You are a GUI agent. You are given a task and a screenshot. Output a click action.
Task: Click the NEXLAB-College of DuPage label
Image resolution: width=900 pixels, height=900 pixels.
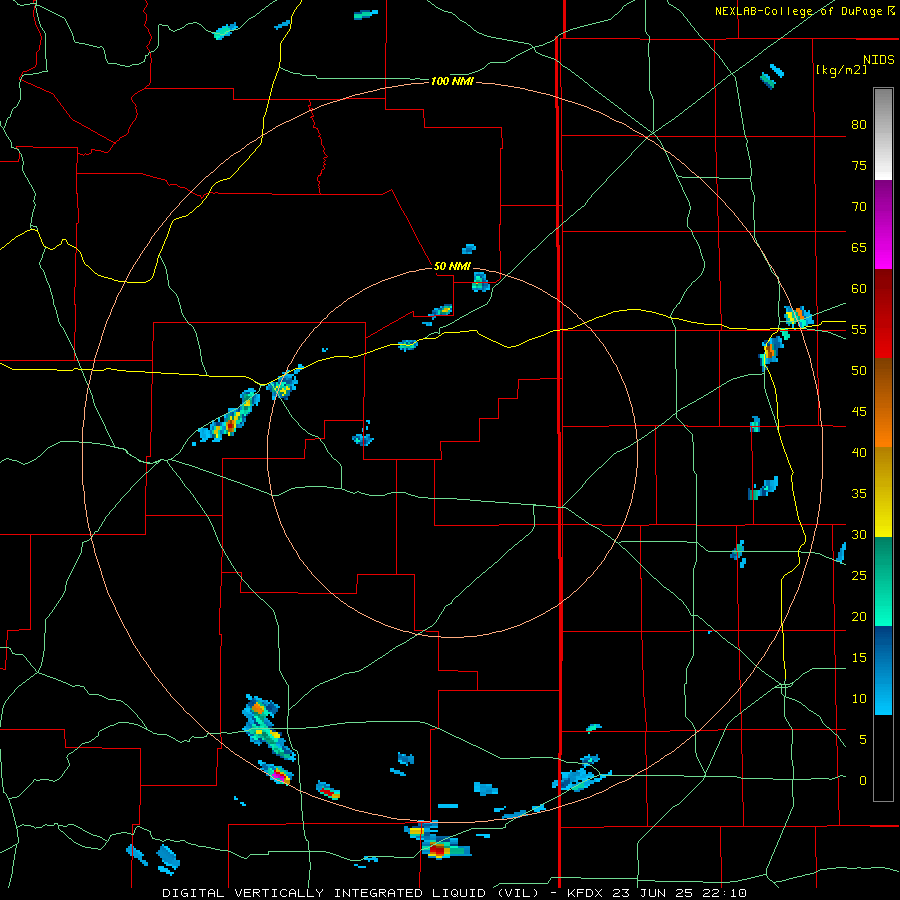(798, 11)
